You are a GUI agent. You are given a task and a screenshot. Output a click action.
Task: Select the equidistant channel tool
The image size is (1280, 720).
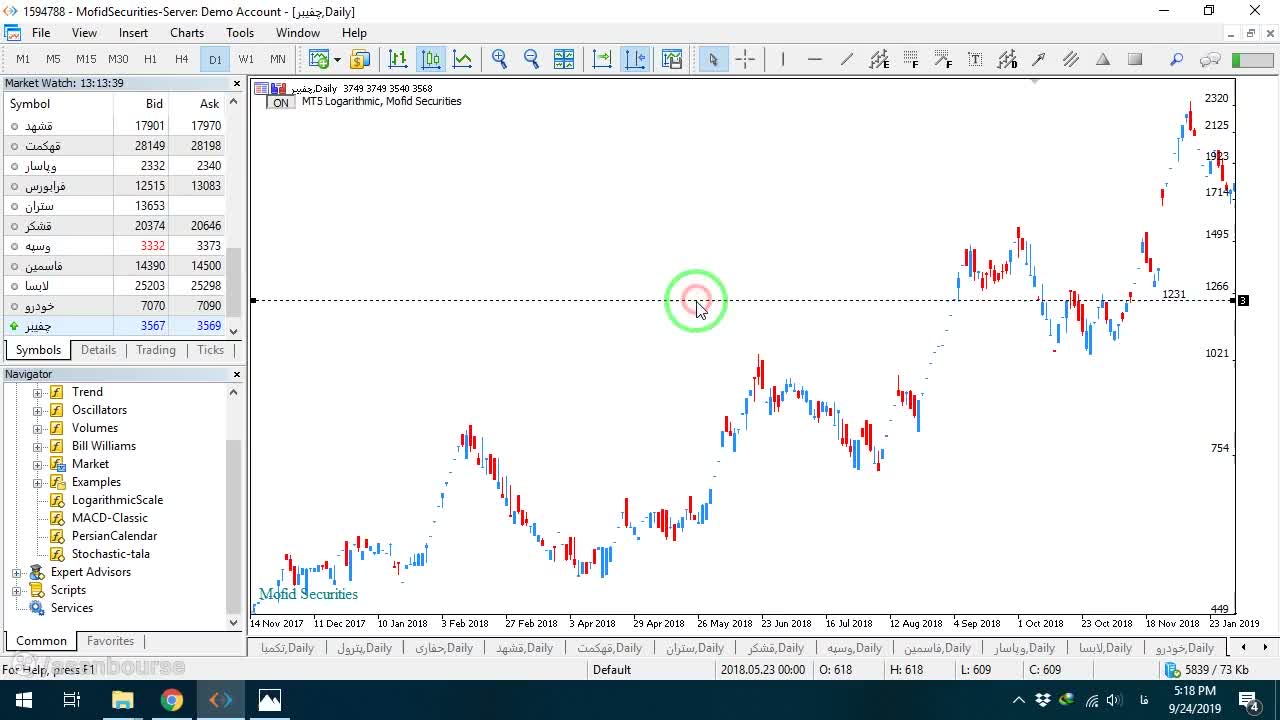point(1071,59)
